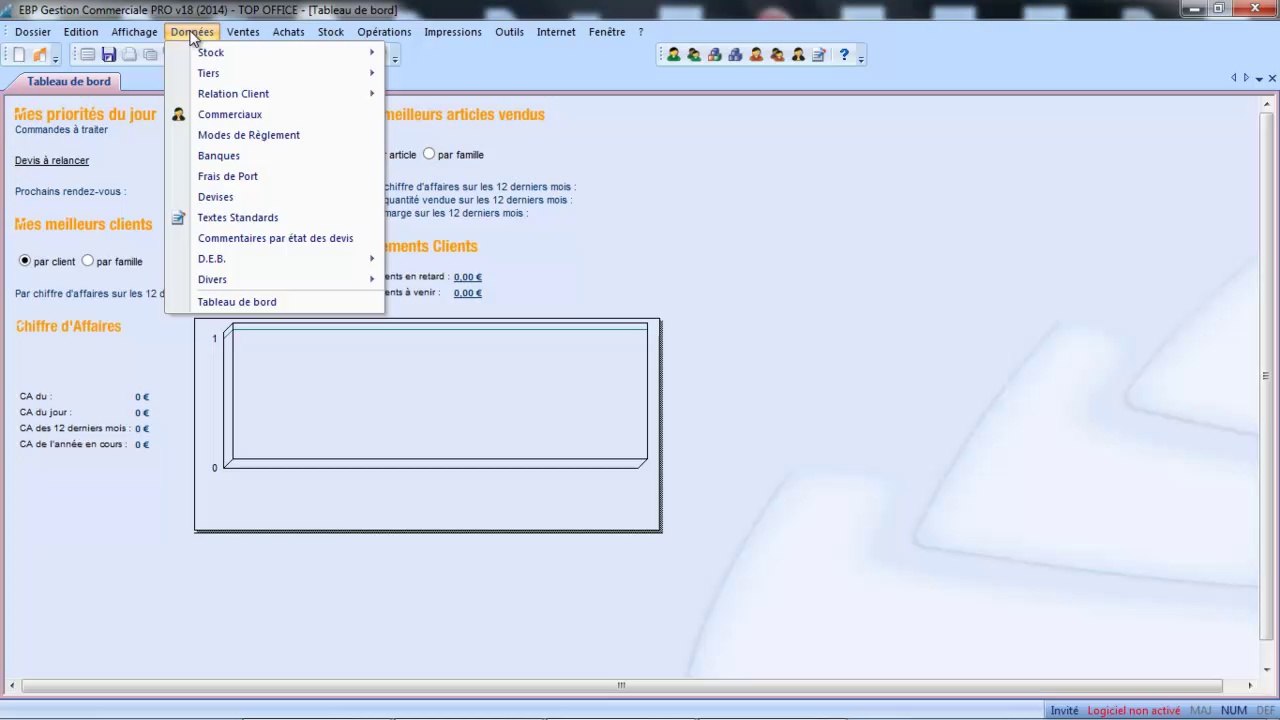Open clients with the single green person icon
The height and width of the screenshot is (720, 1280).
click(x=674, y=55)
